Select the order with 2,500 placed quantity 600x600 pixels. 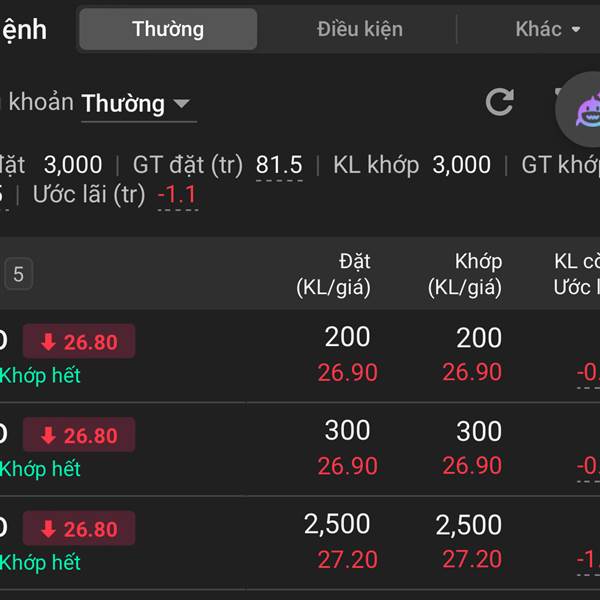[x=337, y=524]
